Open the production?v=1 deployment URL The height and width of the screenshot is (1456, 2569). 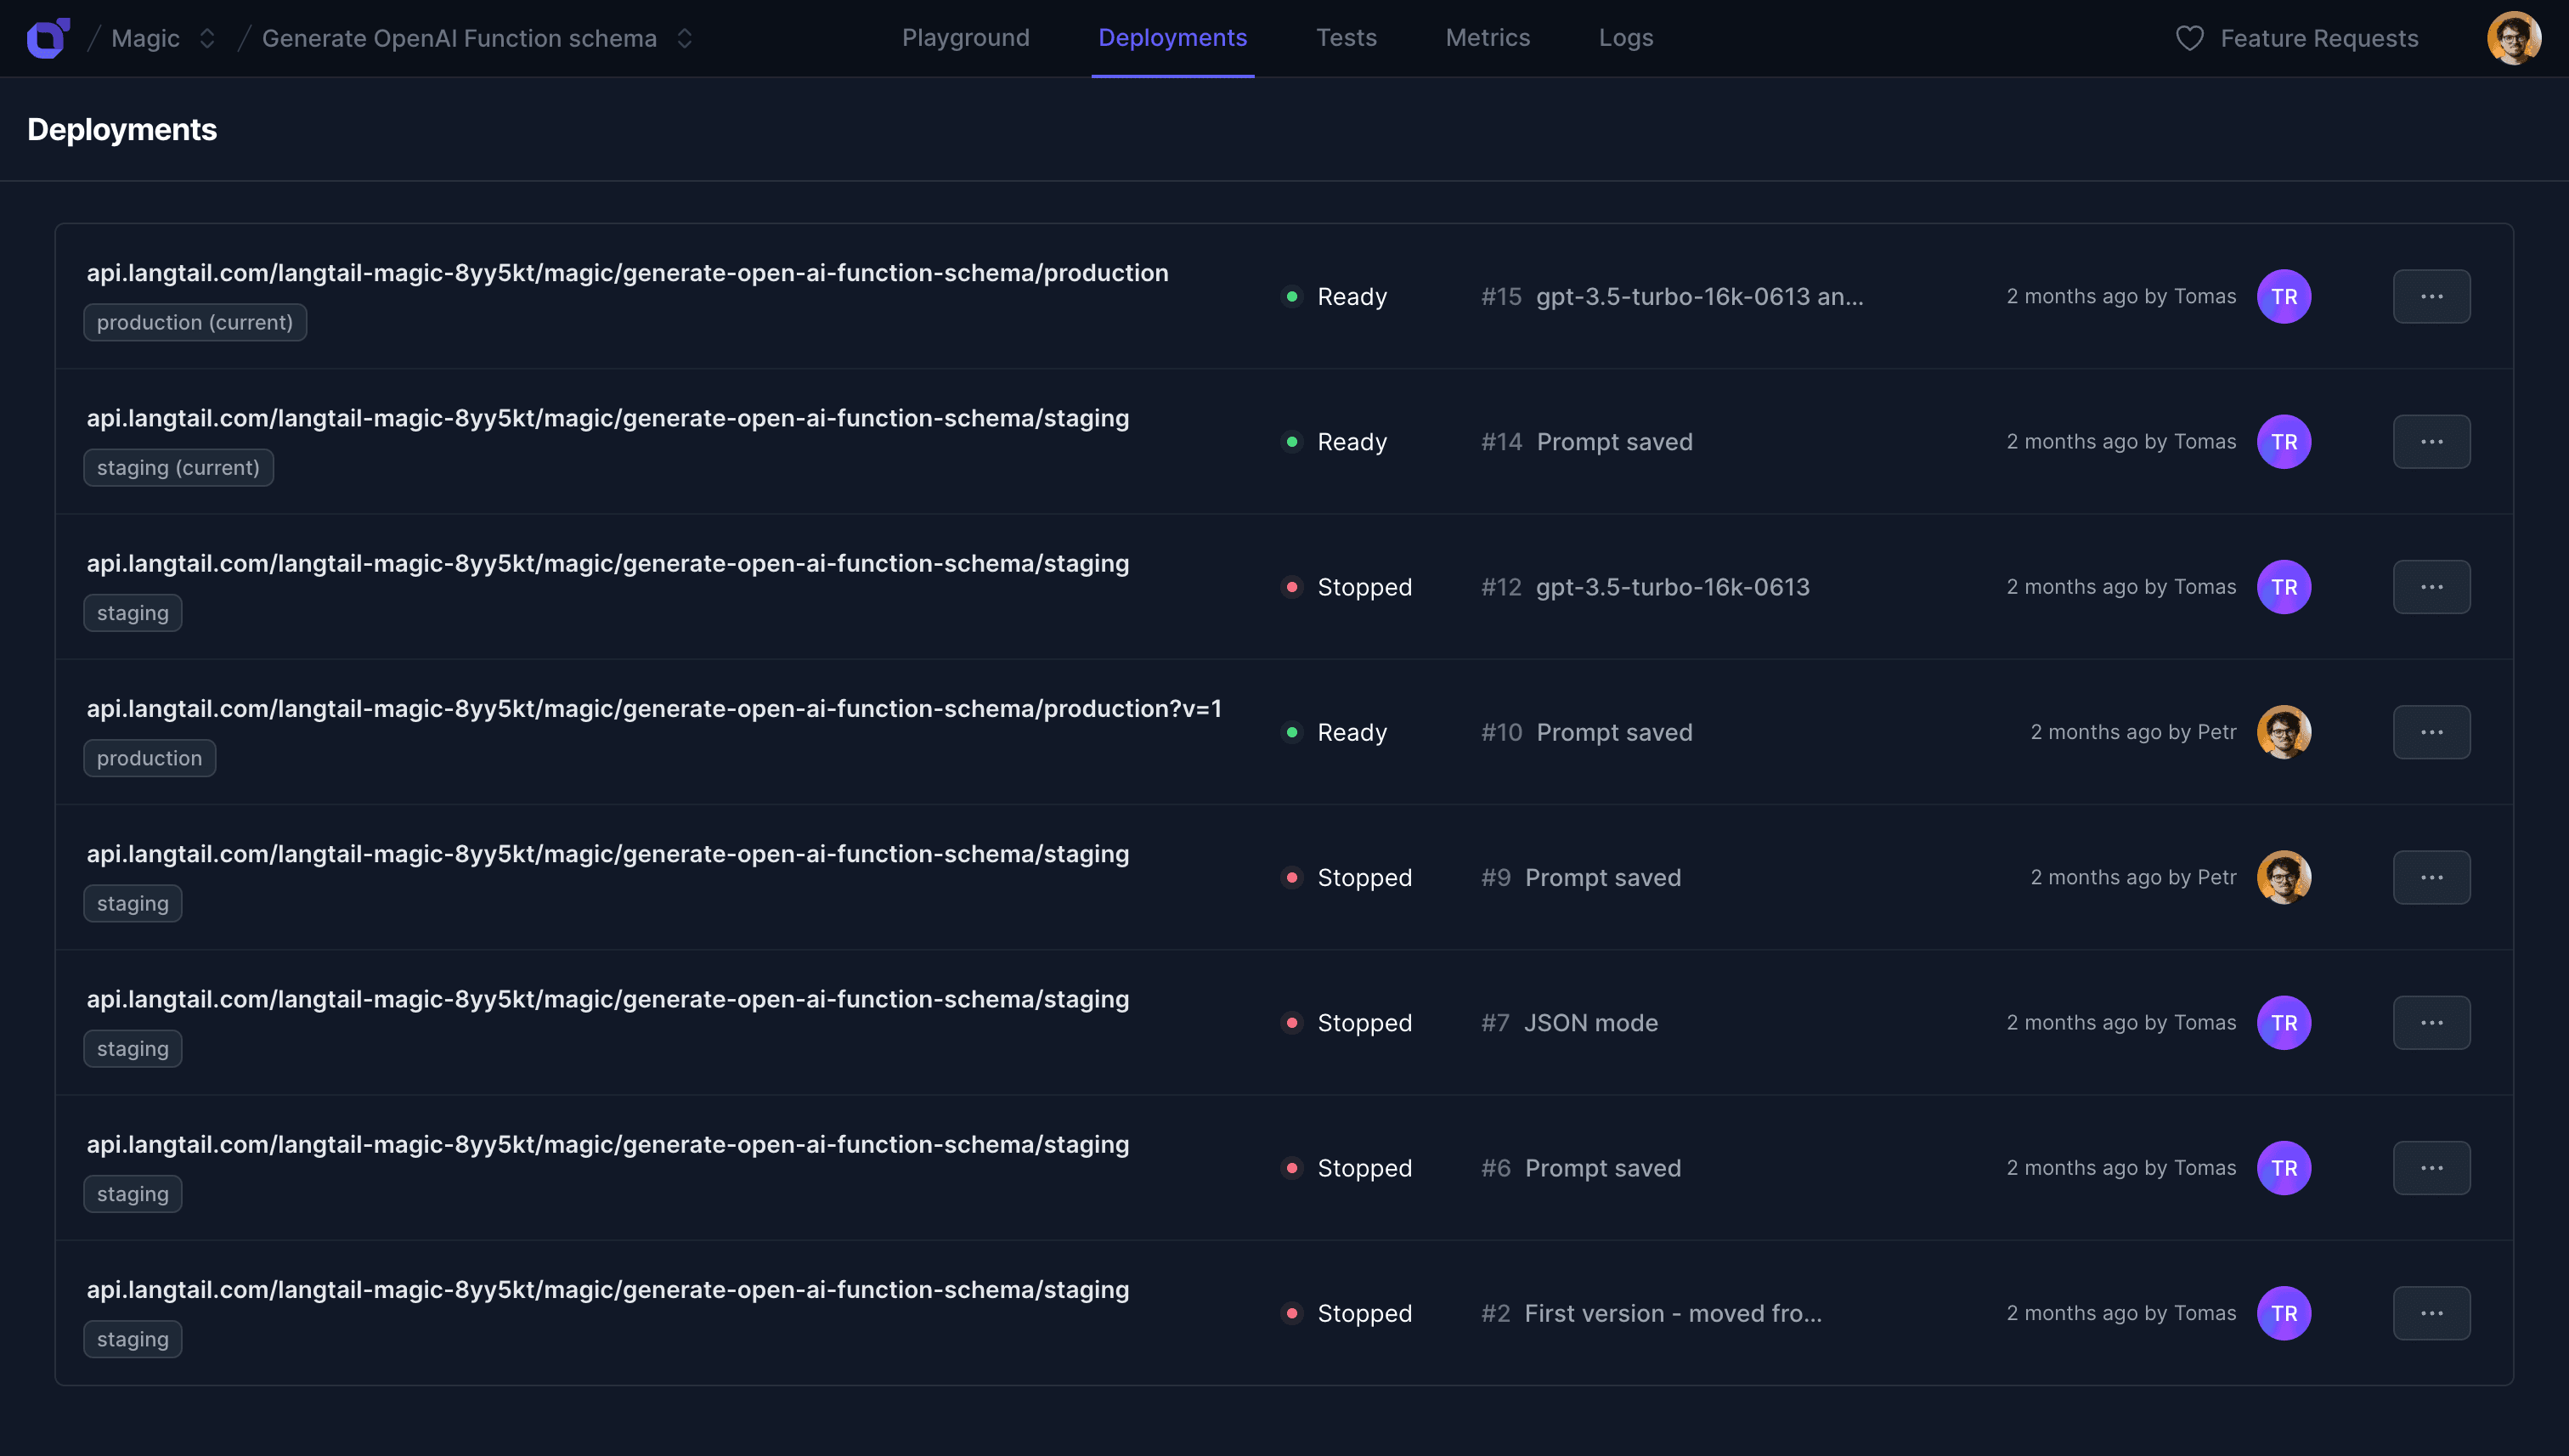pos(653,708)
